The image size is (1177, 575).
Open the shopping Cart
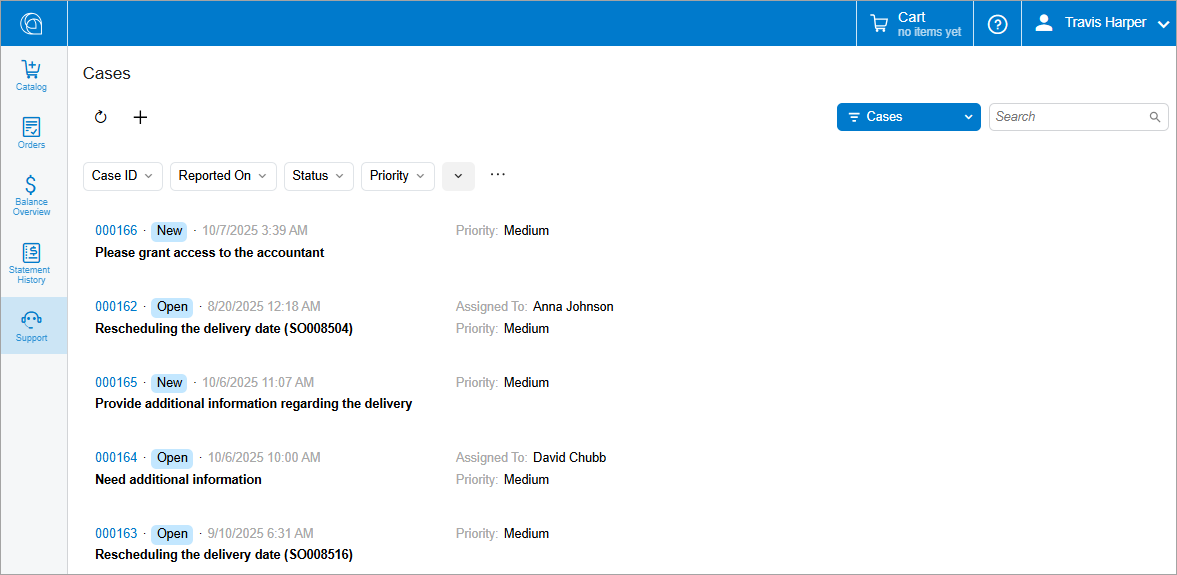[x=915, y=23]
